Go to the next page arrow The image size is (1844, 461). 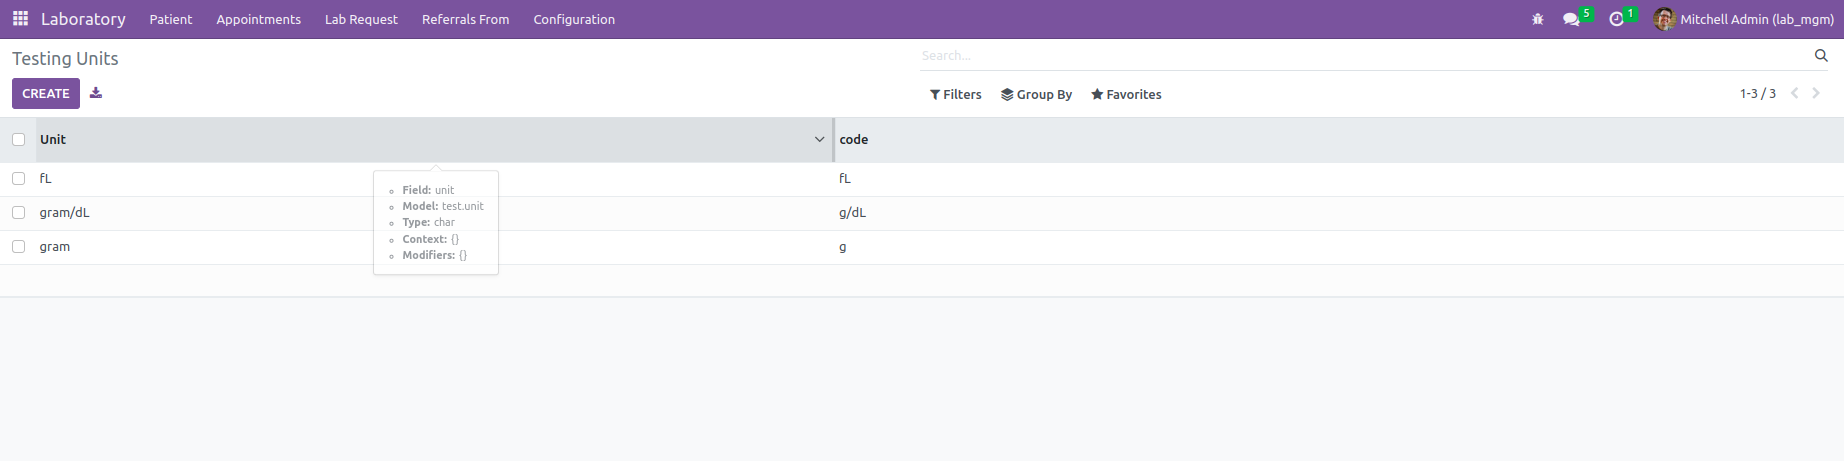[1816, 93]
